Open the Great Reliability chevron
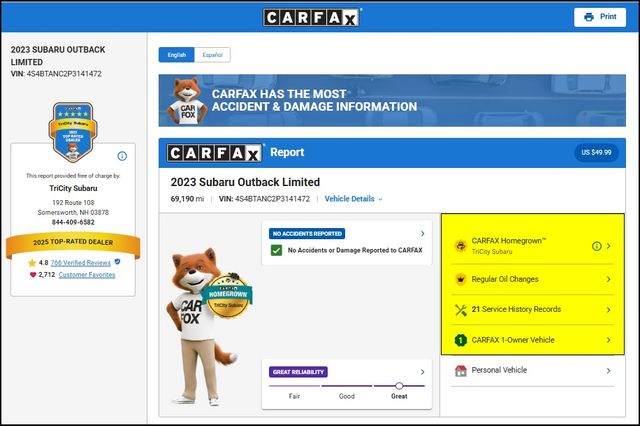Screen dimensions: 640x426 [x=422, y=372]
